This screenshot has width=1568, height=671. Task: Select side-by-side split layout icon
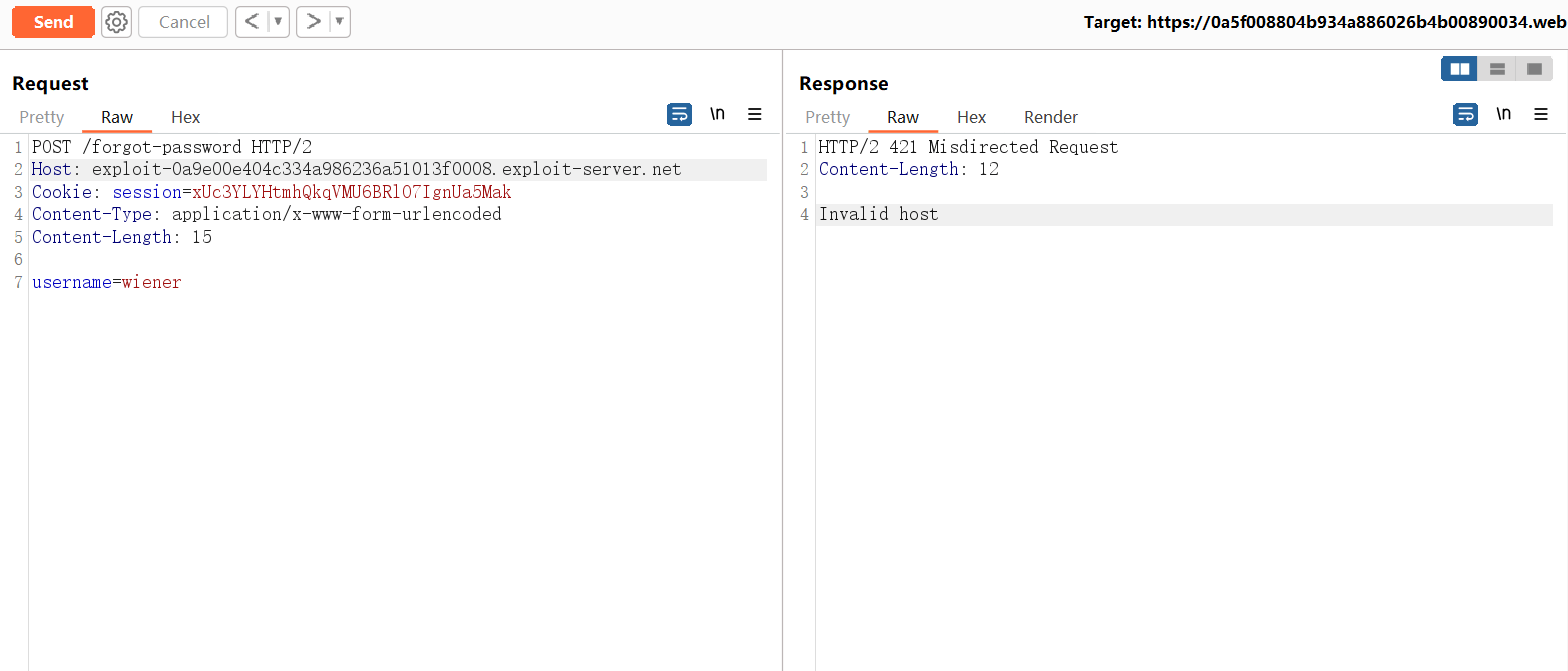click(x=1460, y=69)
